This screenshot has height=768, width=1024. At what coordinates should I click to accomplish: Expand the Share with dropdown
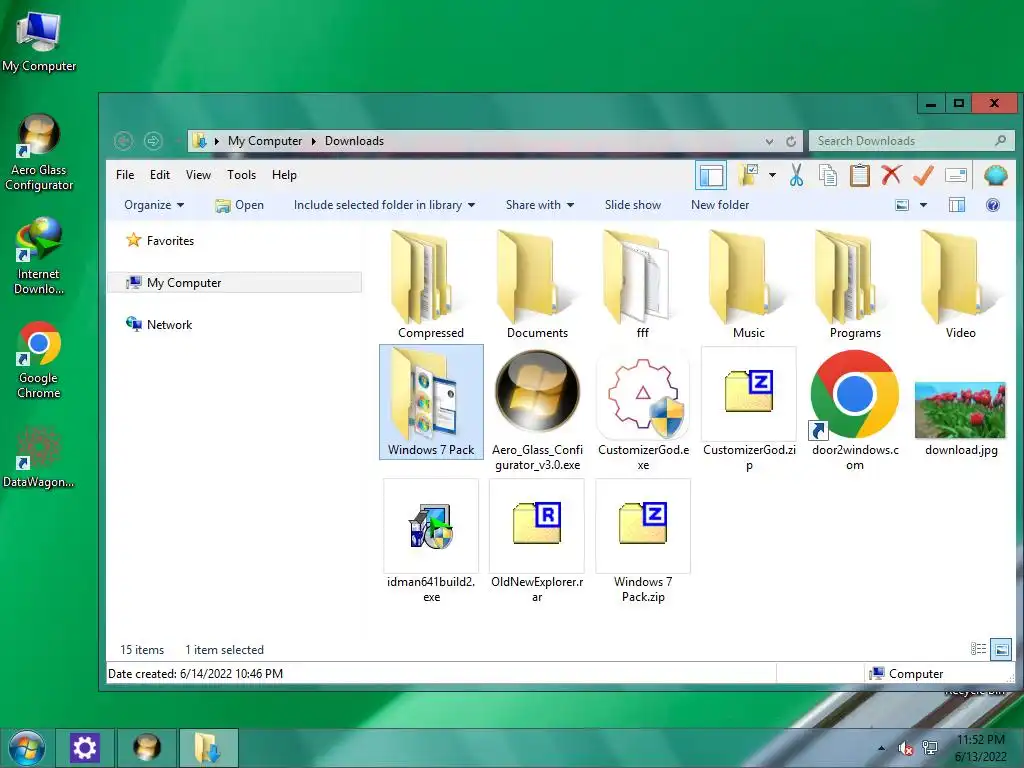539,205
